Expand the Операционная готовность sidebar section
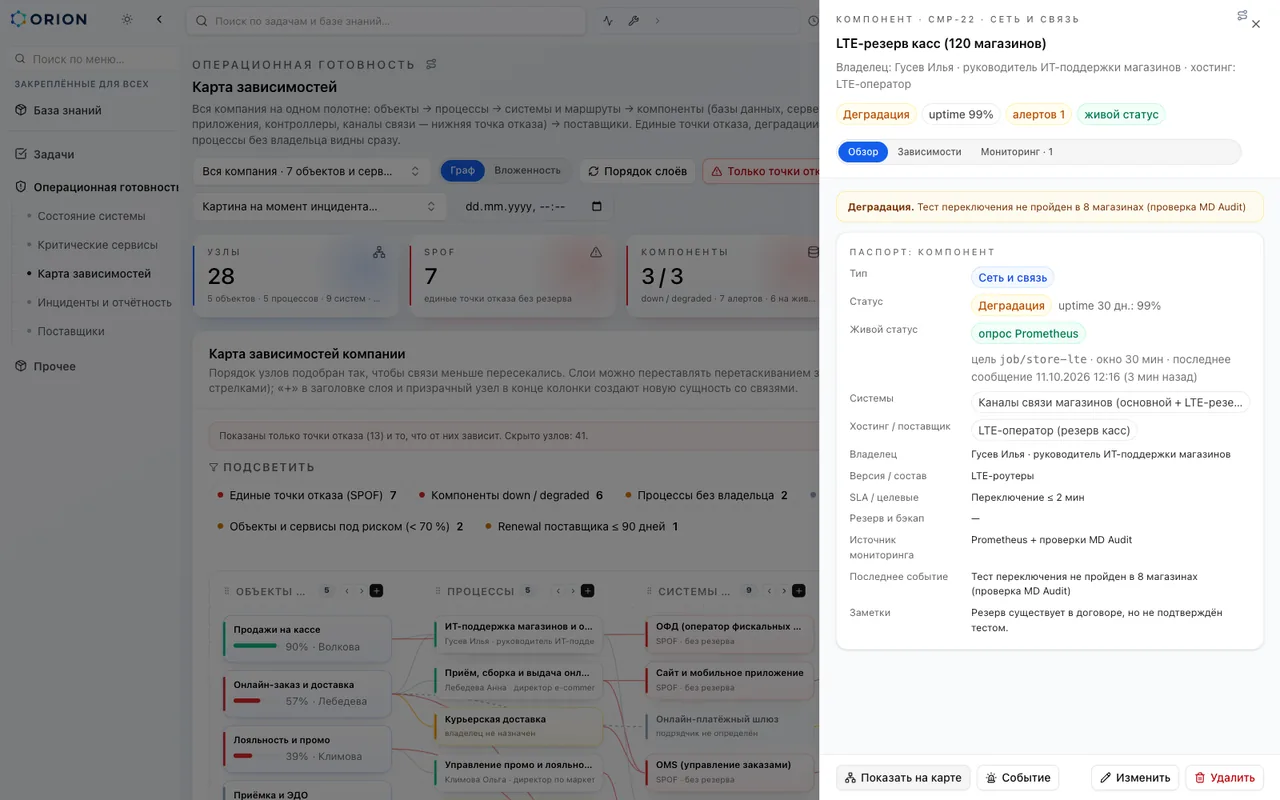The height and width of the screenshot is (800, 1280). click(96, 187)
